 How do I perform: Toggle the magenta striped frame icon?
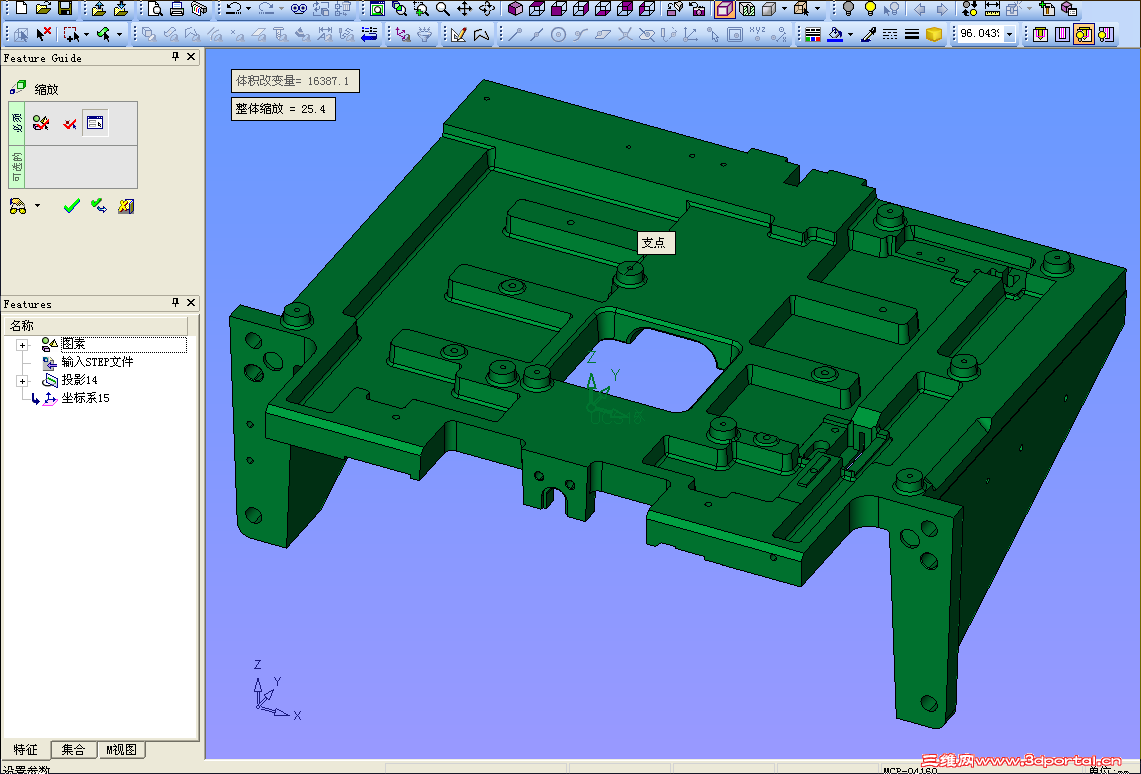(1062, 33)
